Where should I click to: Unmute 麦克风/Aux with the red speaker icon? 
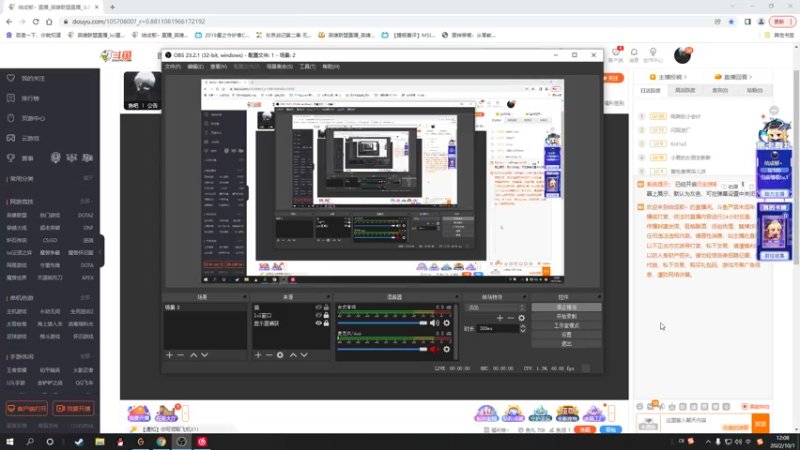tap(434, 349)
